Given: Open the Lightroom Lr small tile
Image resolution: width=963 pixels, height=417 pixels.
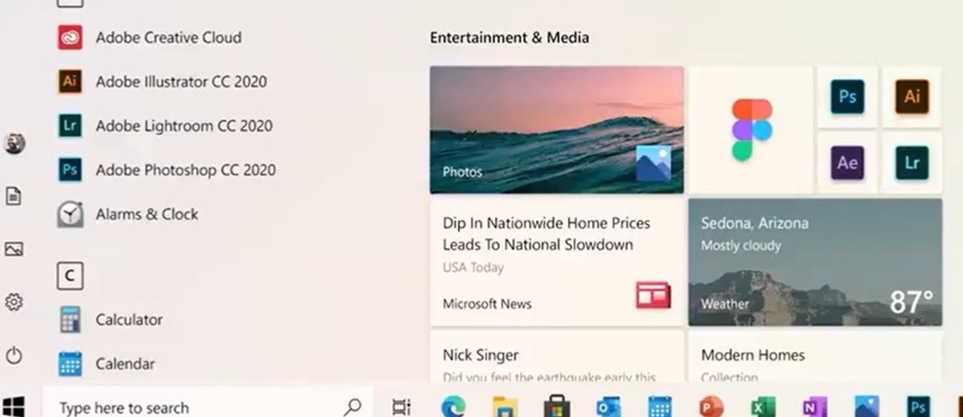Looking at the screenshot, I should (912, 163).
